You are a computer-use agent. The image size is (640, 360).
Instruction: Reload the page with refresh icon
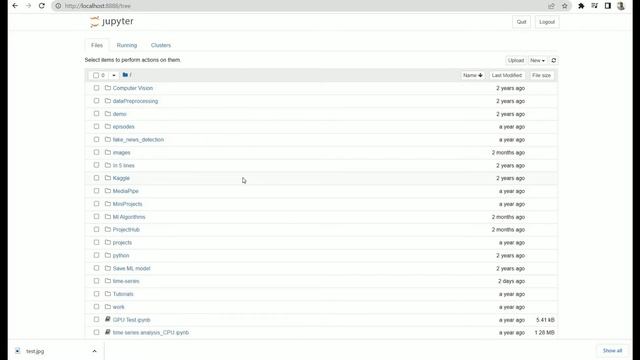coord(42,6)
